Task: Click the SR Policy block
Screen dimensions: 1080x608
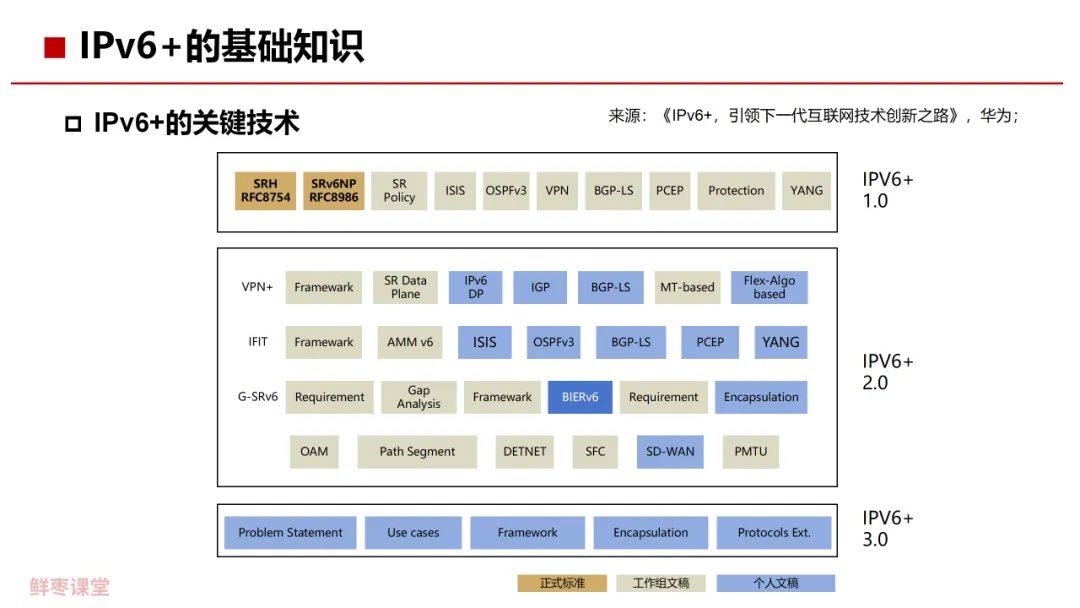Action: pos(399,191)
